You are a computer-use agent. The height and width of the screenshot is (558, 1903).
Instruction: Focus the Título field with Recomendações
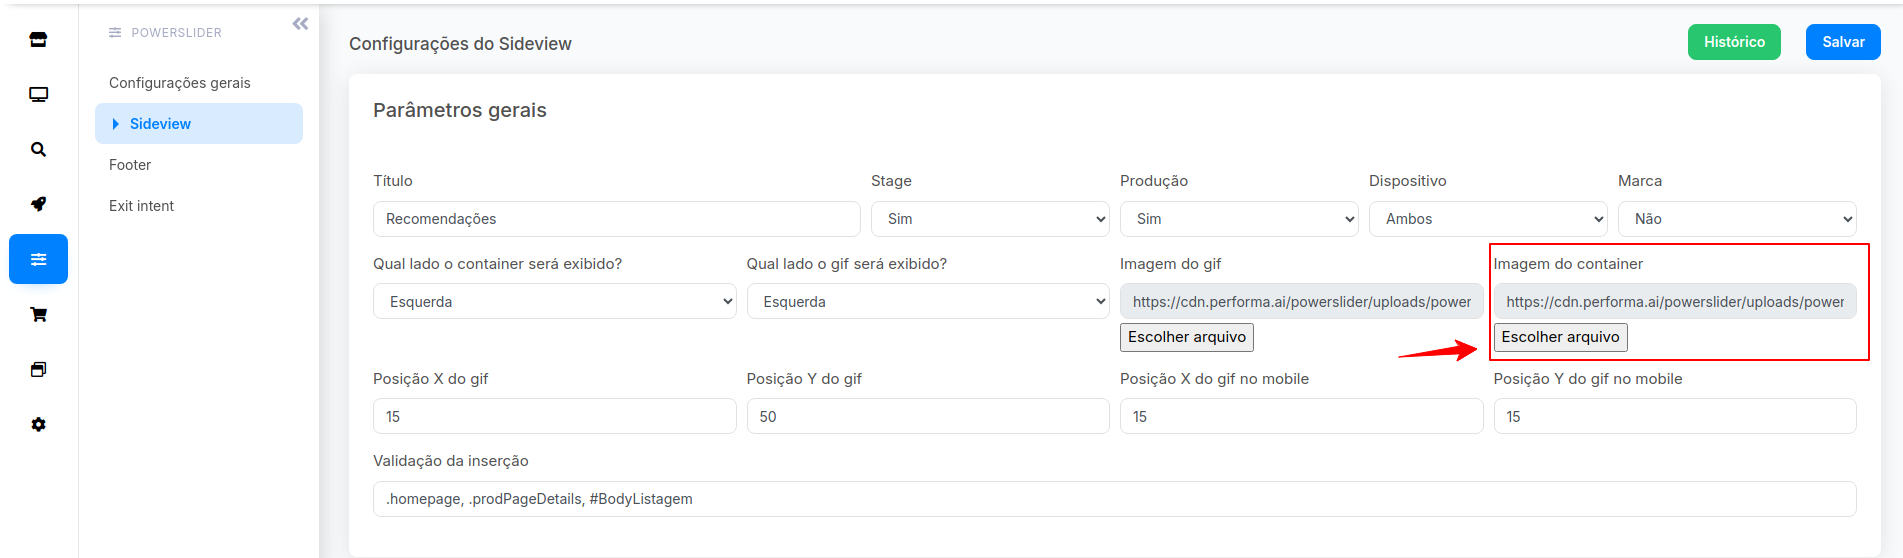pos(617,219)
